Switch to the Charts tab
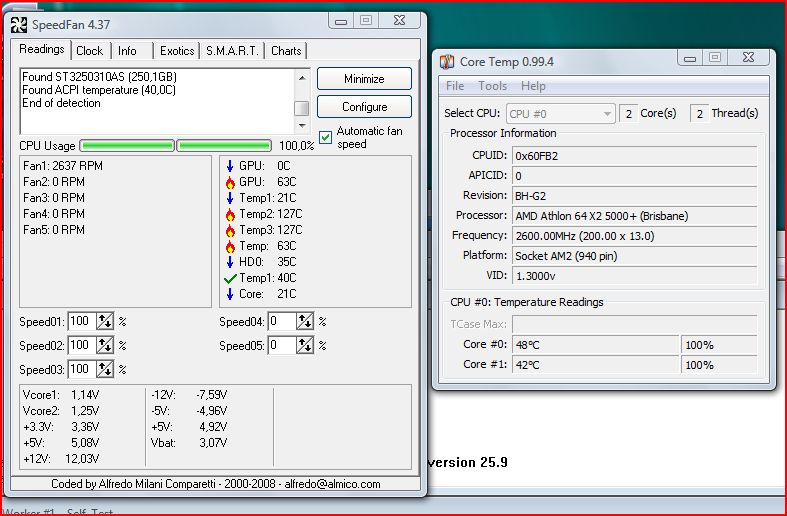Image resolution: width=787 pixels, height=516 pixels. tap(286, 51)
